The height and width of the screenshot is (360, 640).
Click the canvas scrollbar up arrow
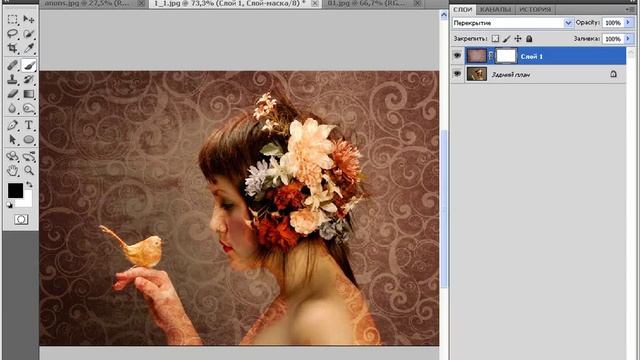point(444,16)
